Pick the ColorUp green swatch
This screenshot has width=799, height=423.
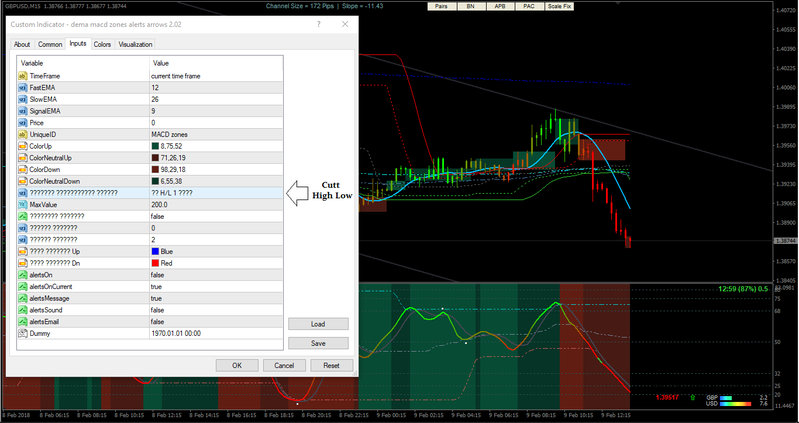pyautogui.click(x=155, y=146)
